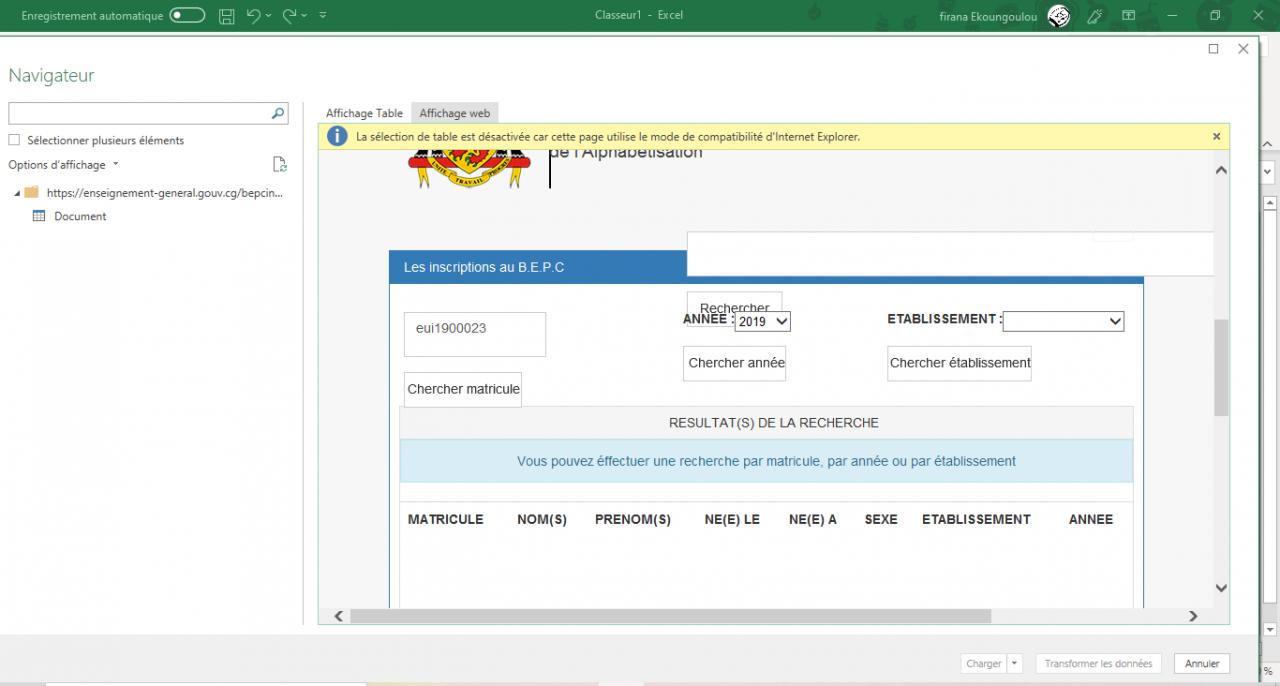Open the Undo history dropdown arrow

269,15
